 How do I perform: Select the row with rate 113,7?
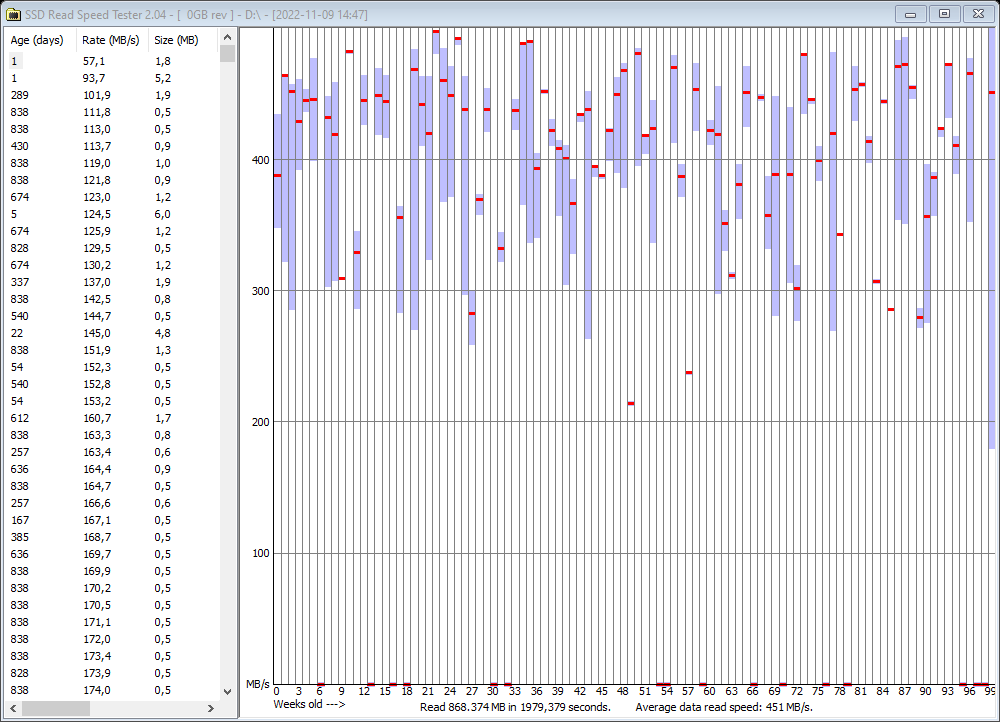coord(112,146)
